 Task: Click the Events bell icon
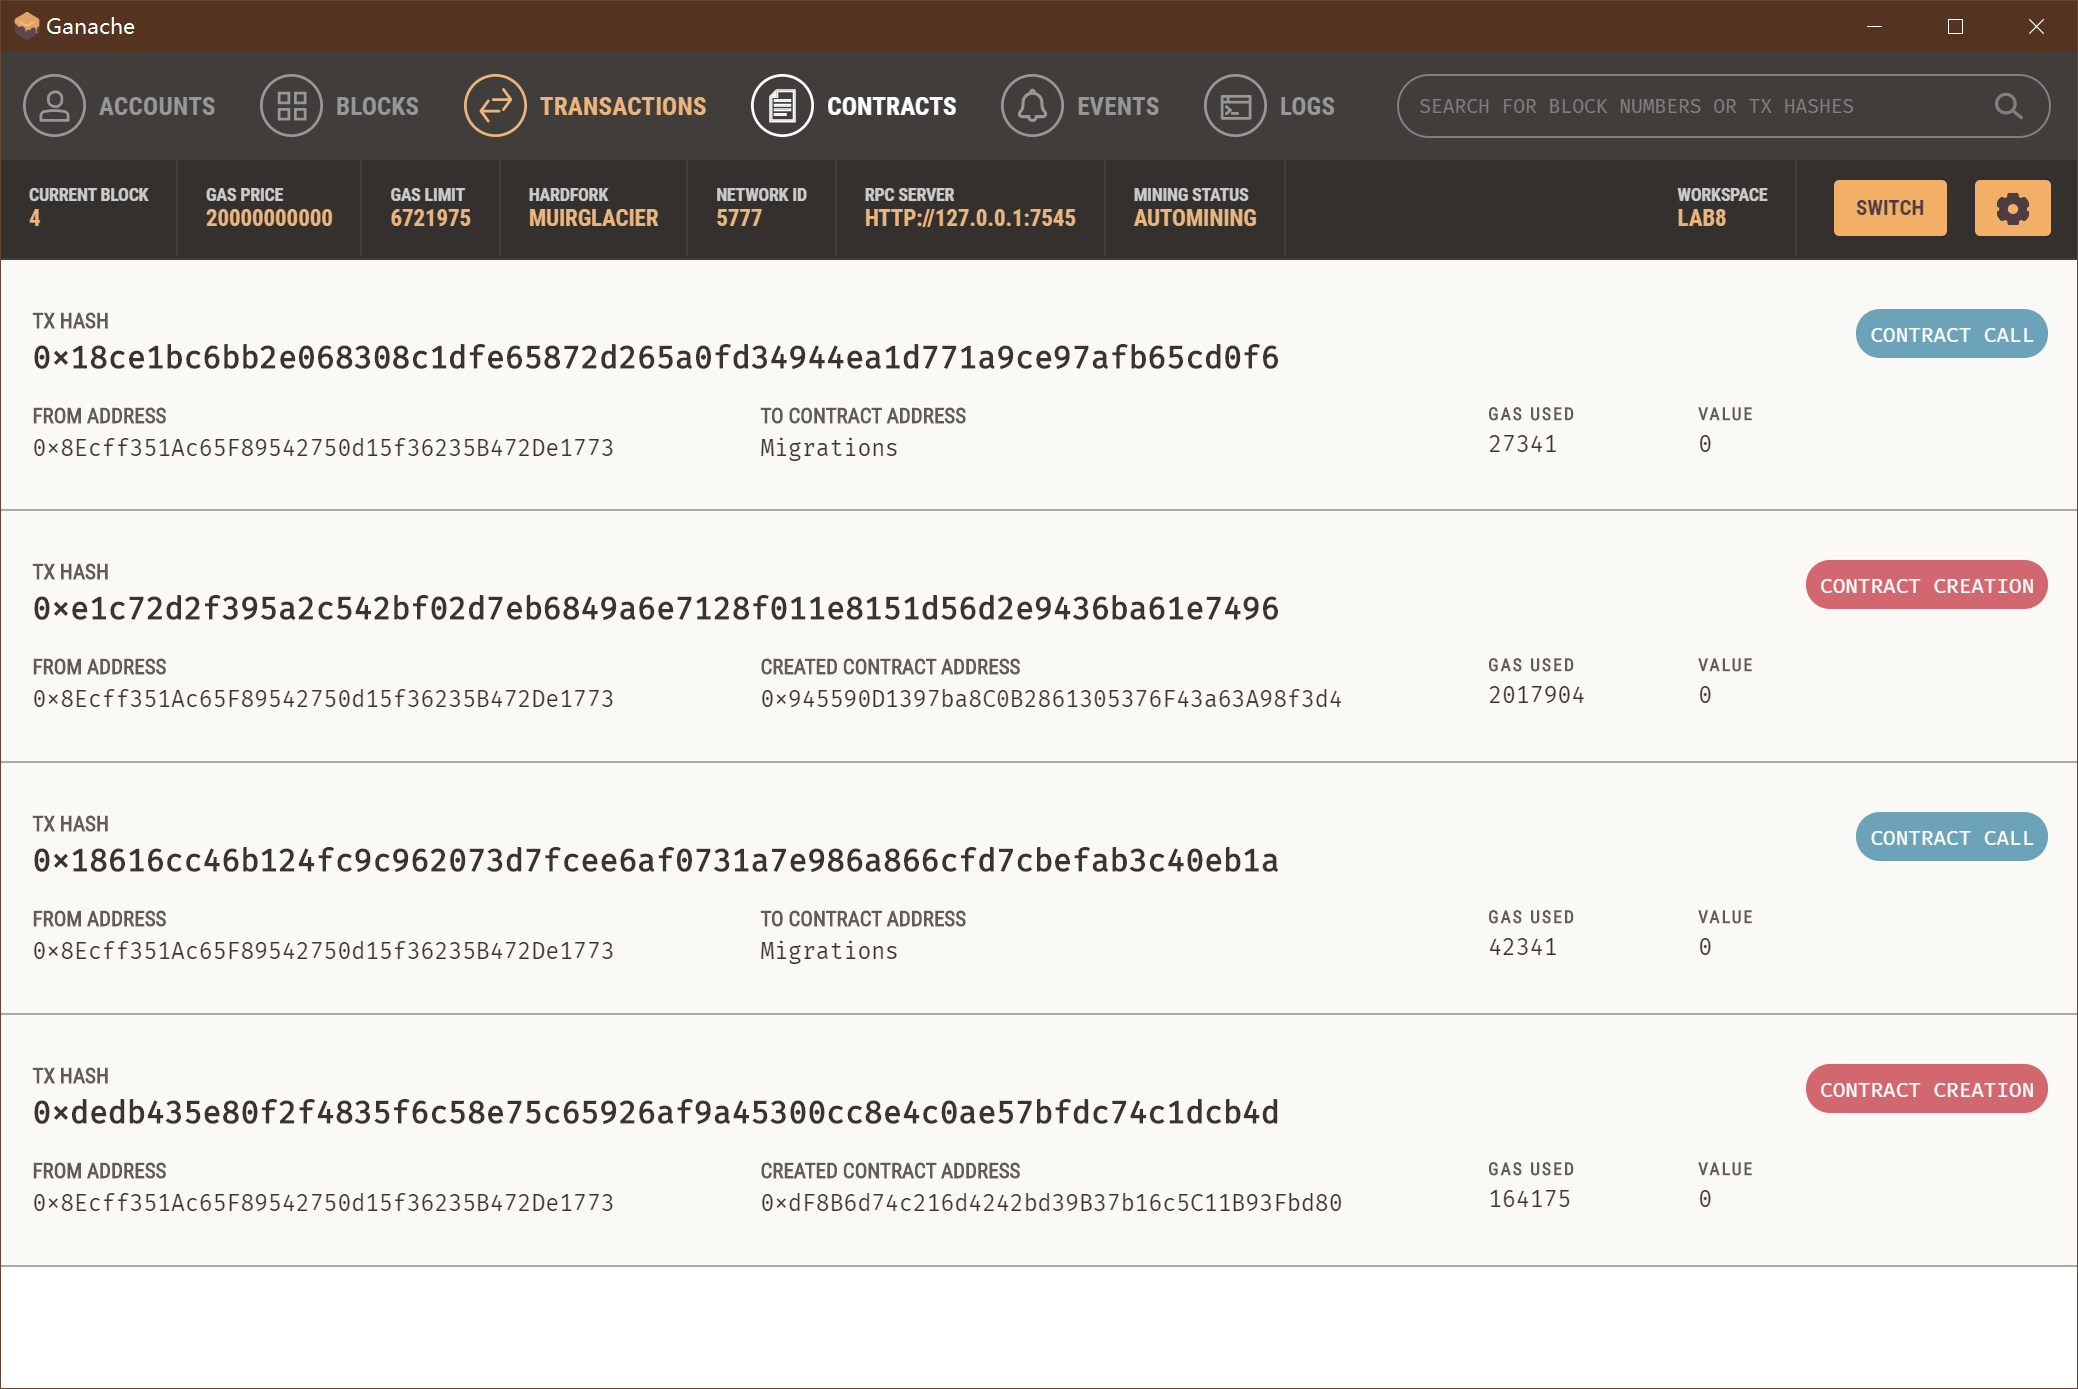[1032, 106]
